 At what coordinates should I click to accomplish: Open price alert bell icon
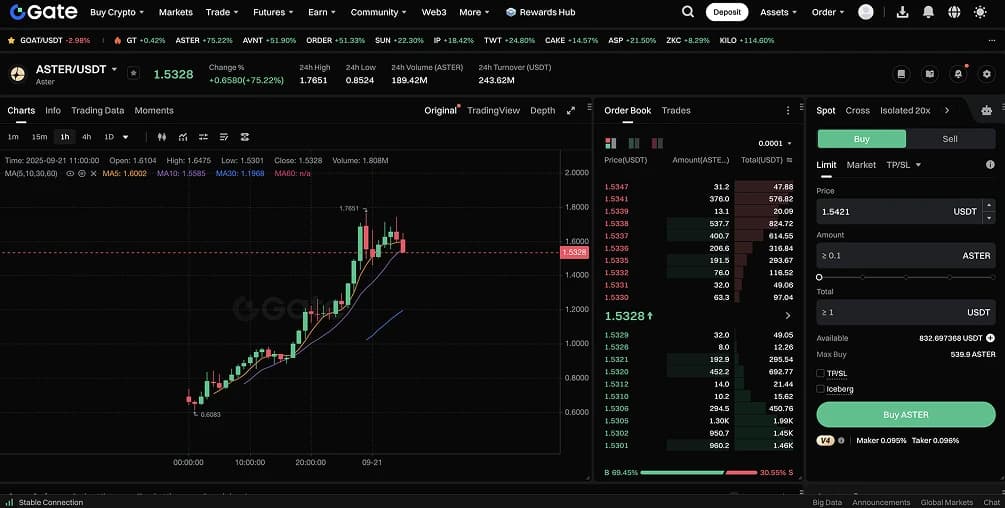pyautogui.click(x=958, y=74)
